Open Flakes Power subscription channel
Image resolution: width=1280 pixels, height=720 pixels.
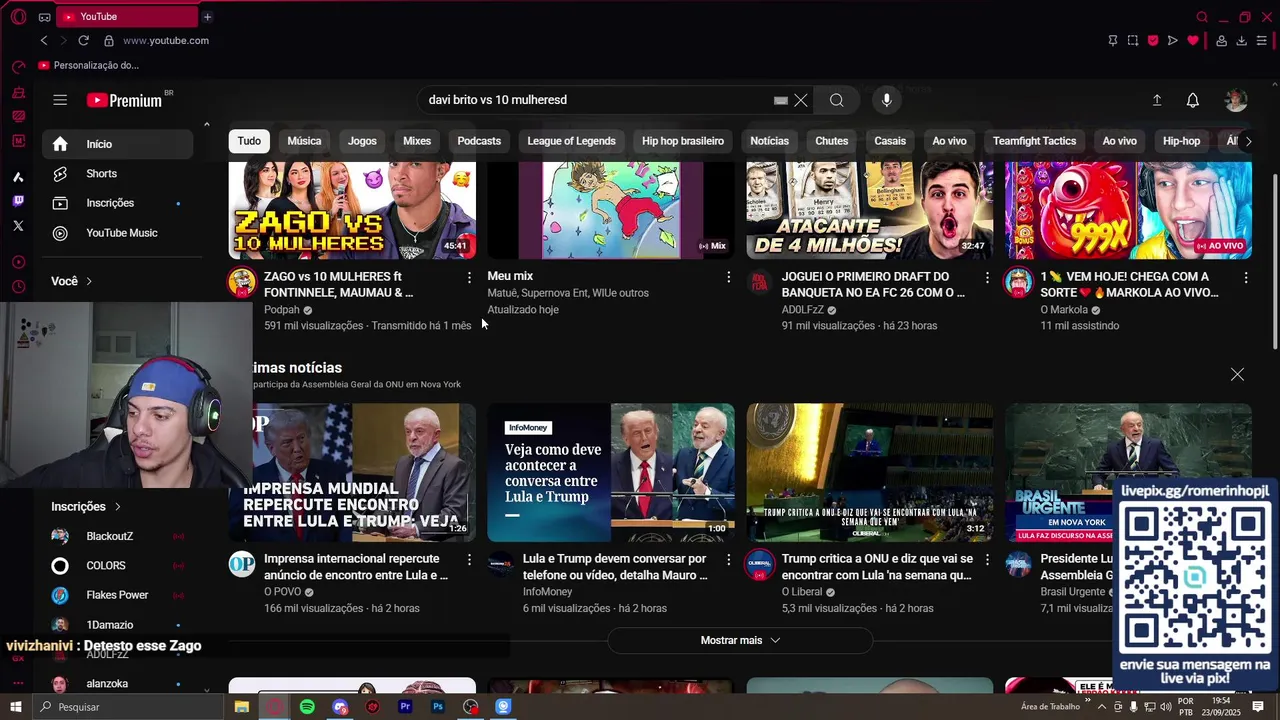click(x=118, y=595)
